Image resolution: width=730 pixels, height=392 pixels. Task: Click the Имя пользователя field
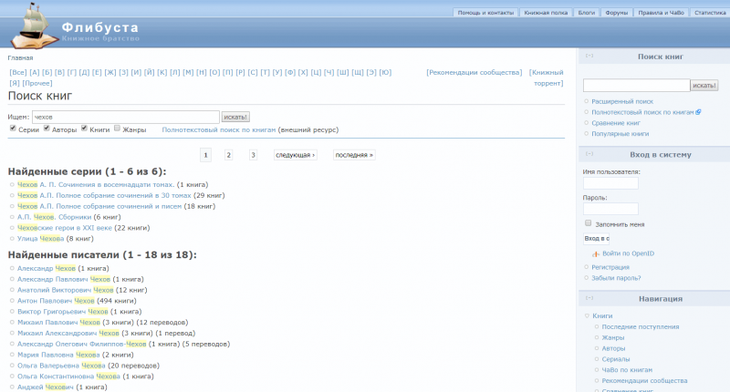[610, 183]
